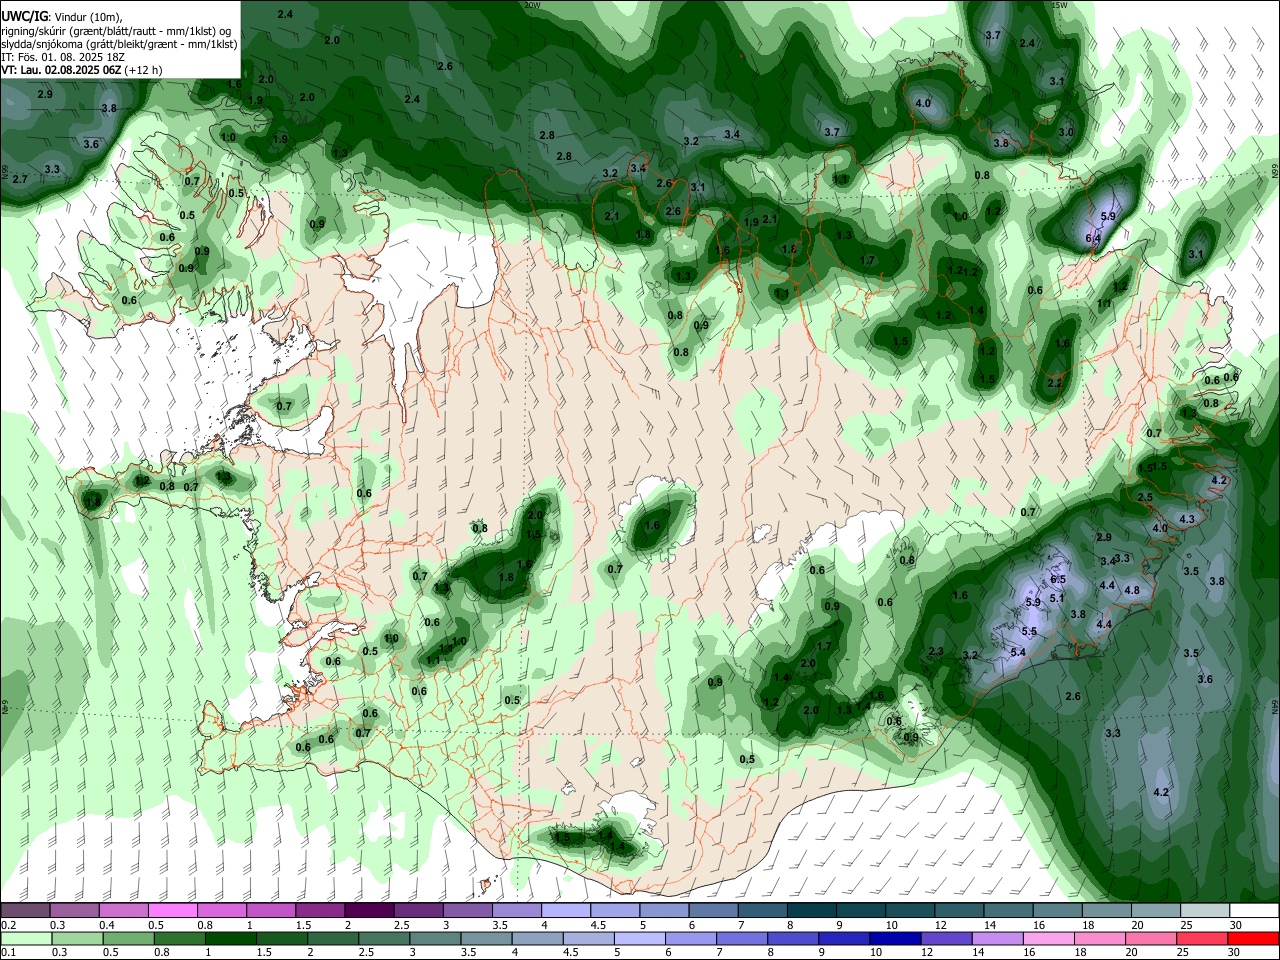Pick the deep navy blue rain swatch labelled 10
The height and width of the screenshot is (960, 1280).
[x=893, y=938]
